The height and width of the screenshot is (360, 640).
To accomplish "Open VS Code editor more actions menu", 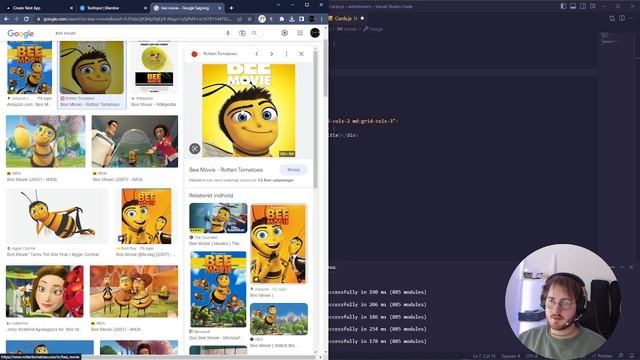I will coord(631,18).
